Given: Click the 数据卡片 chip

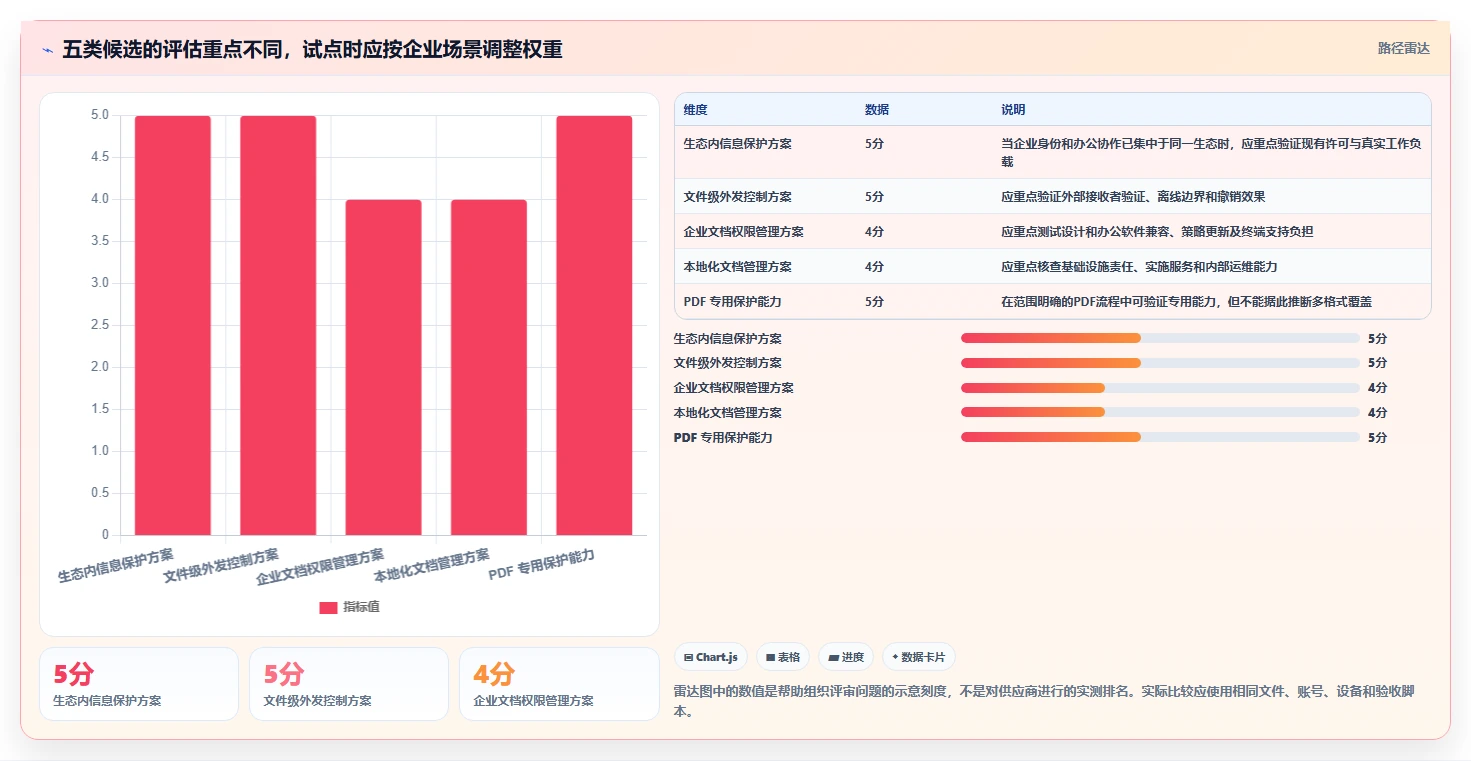Looking at the screenshot, I should click(x=919, y=657).
